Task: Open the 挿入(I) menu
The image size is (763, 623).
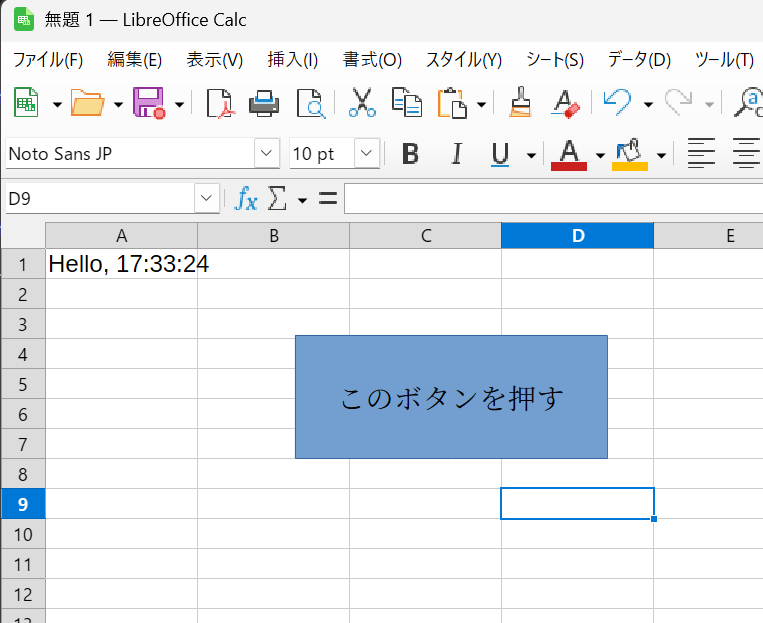Action: click(x=292, y=60)
